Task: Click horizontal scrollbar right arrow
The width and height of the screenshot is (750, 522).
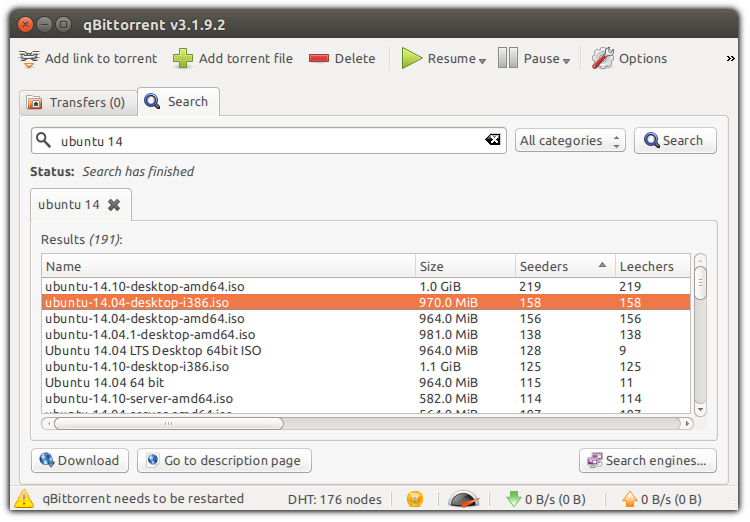Action: click(x=687, y=423)
